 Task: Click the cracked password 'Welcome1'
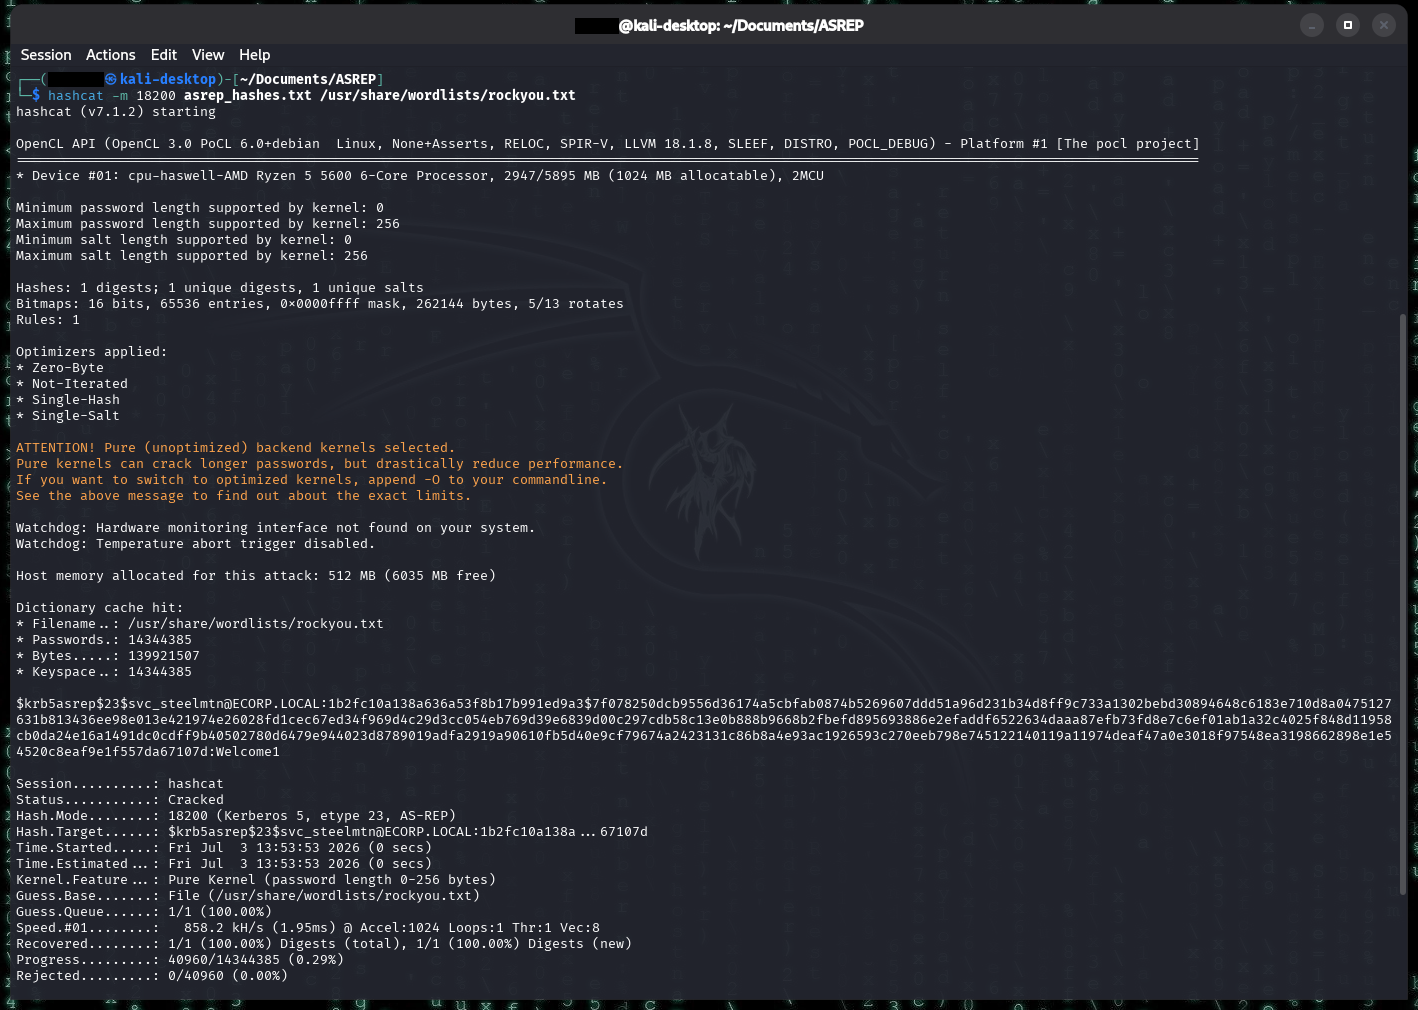click(x=248, y=752)
